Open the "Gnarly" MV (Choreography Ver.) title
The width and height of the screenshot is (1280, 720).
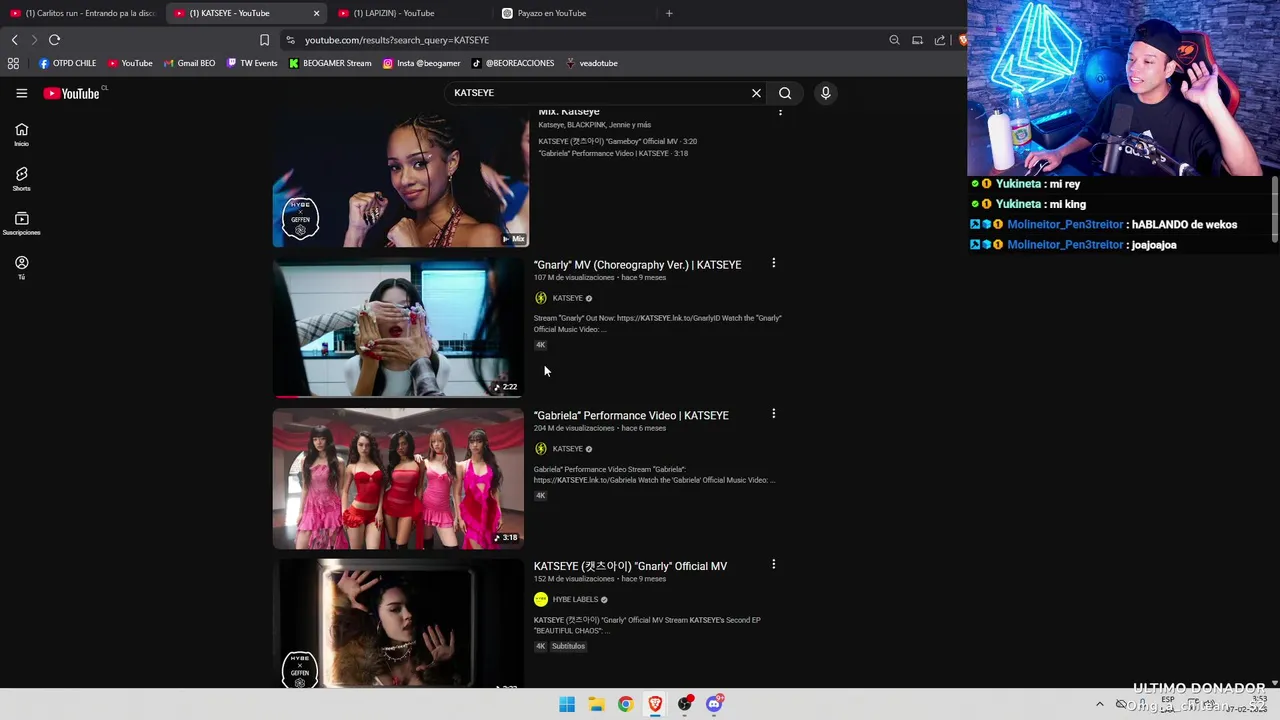click(637, 265)
